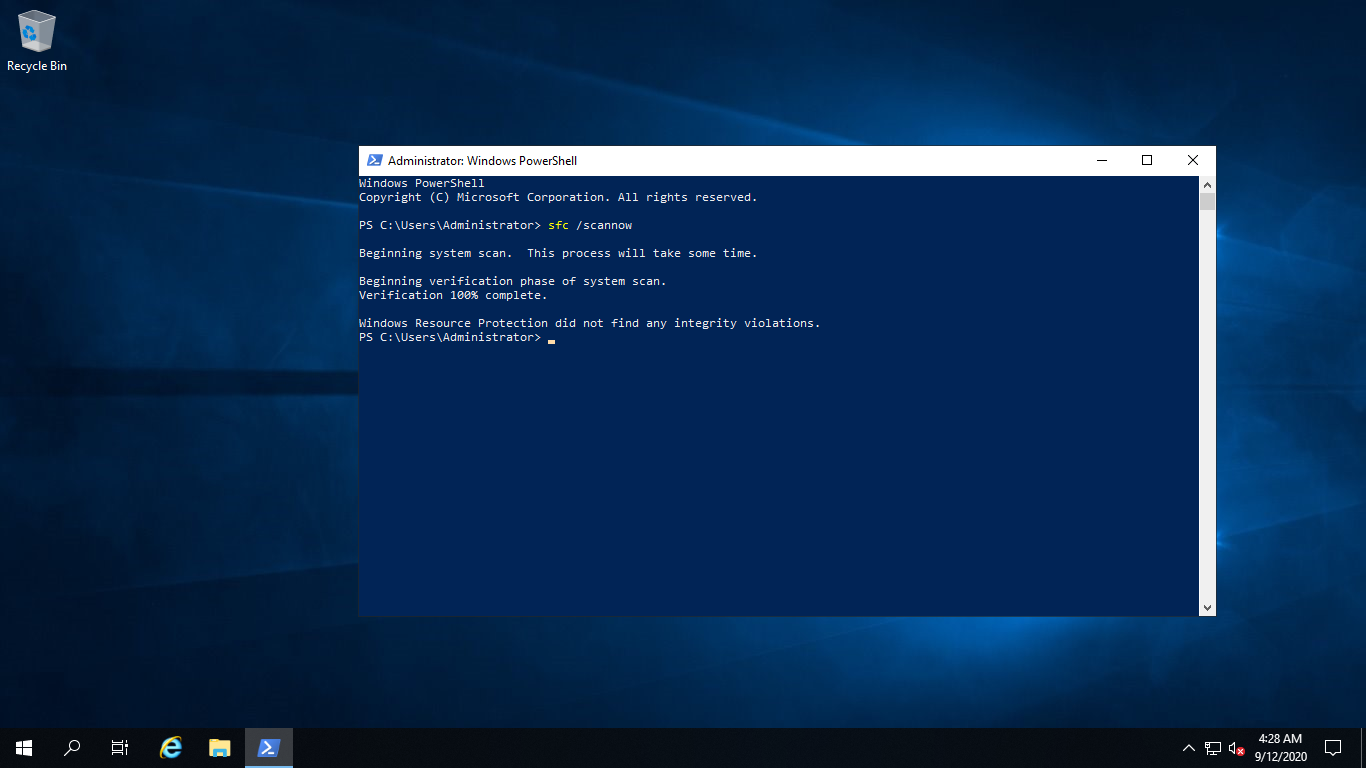The image size is (1366, 768).
Task: Click 'Administrator: Windows PowerShell' title text
Action: coord(482,160)
